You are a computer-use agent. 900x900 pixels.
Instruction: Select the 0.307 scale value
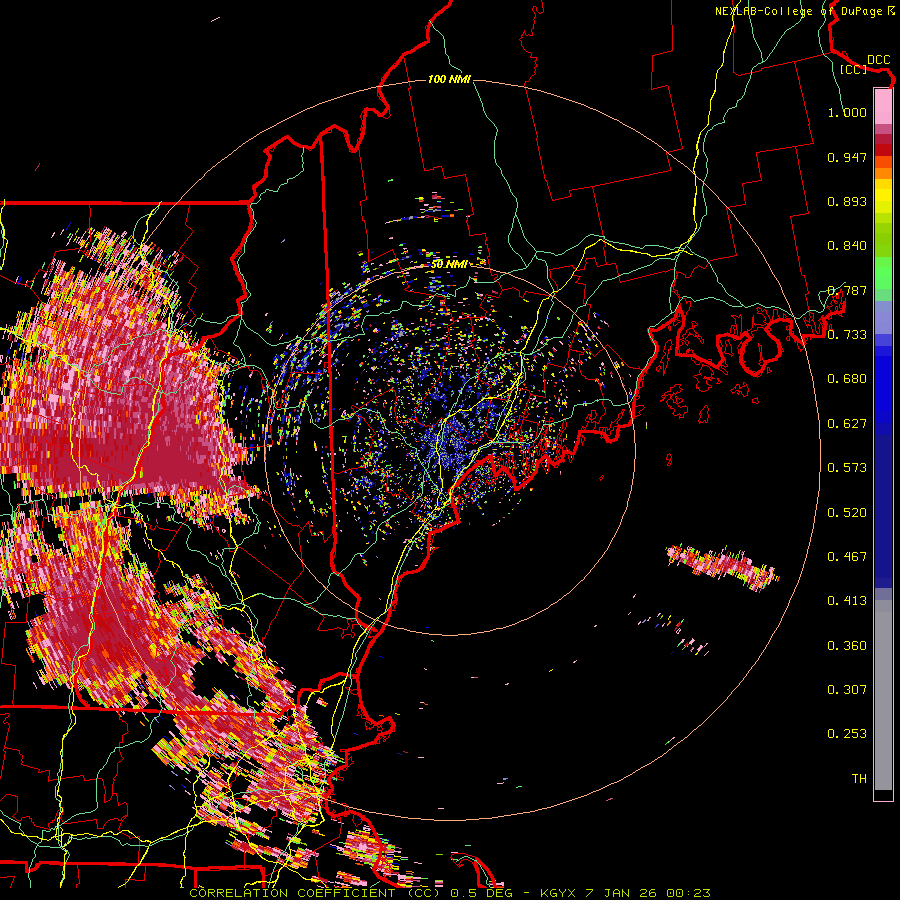click(x=847, y=690)
